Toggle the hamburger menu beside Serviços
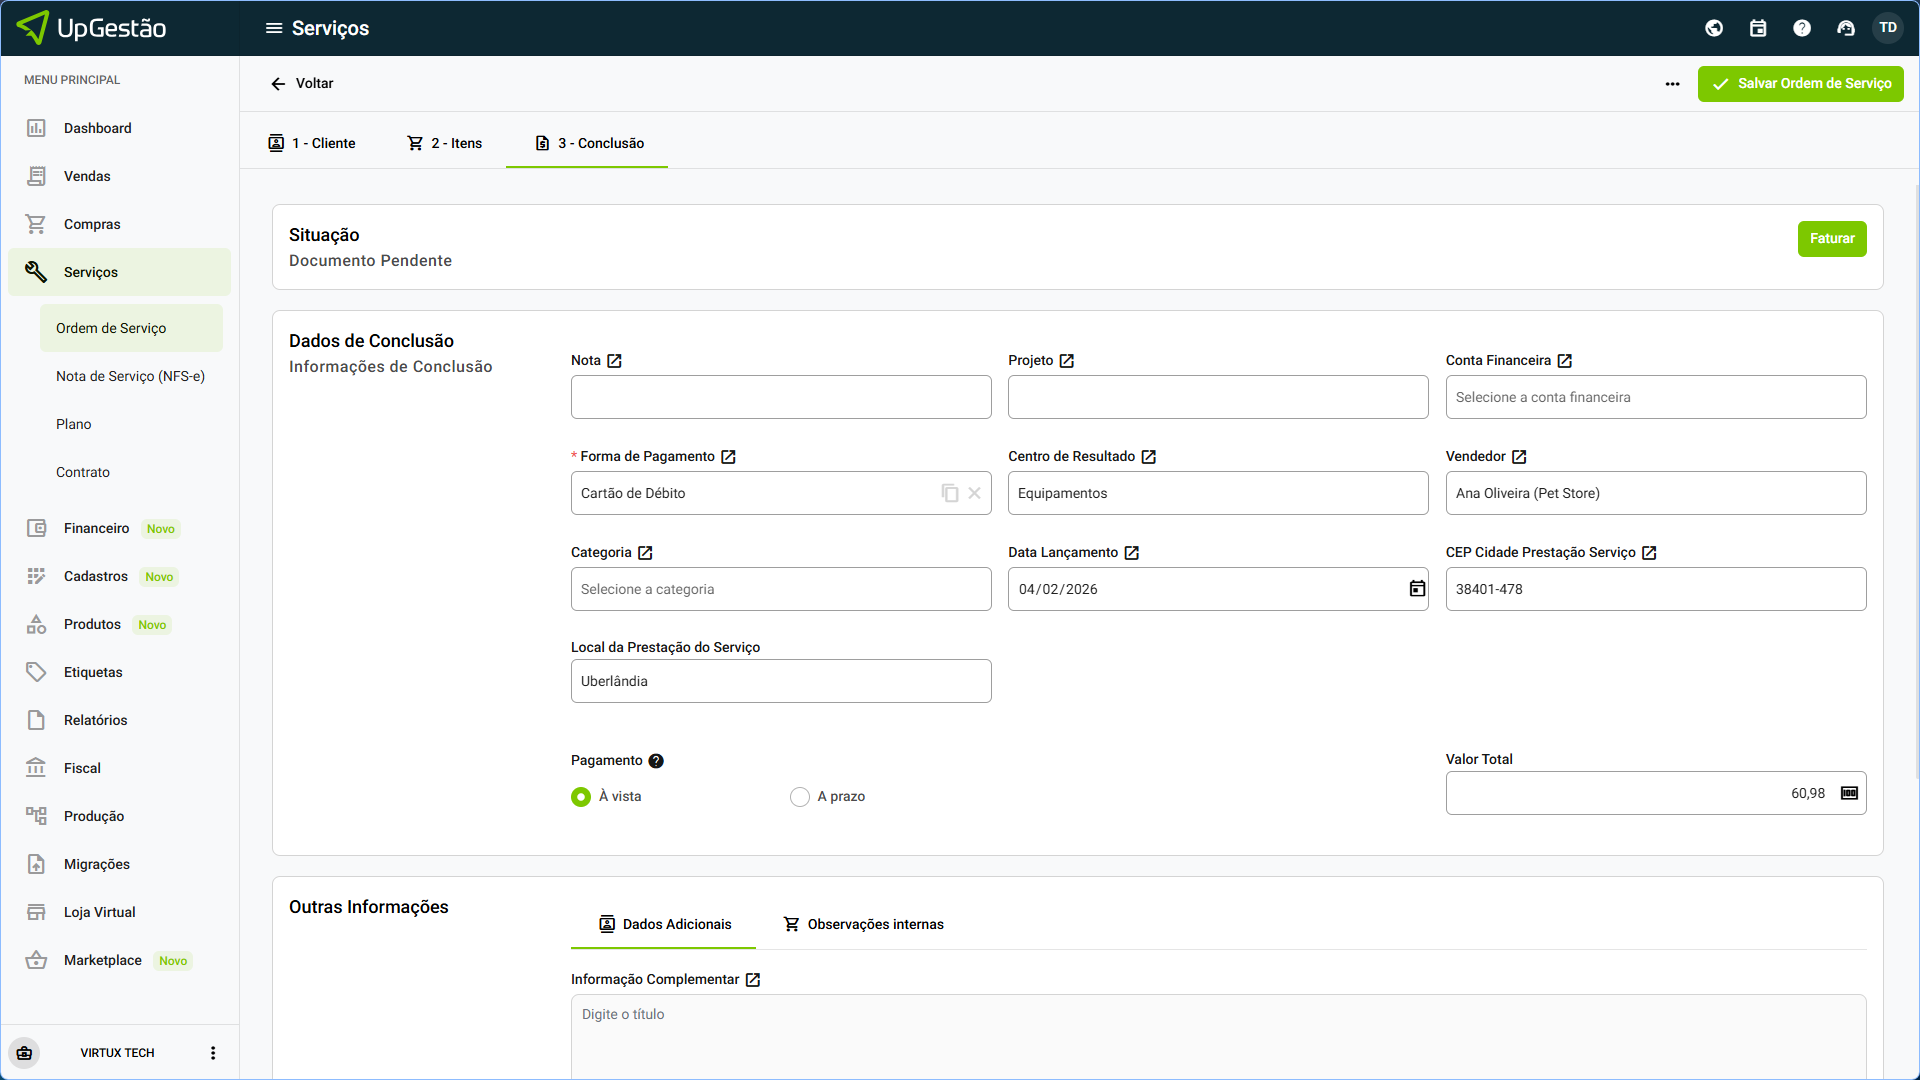 coord(274,28)
